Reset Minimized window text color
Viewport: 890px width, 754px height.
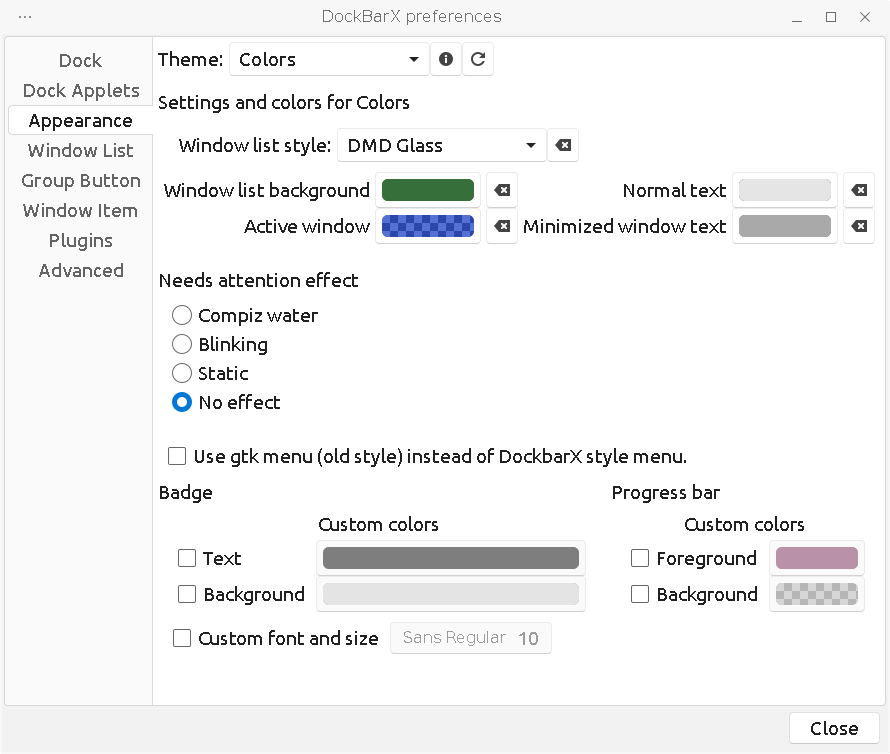(x=859, y=227)
